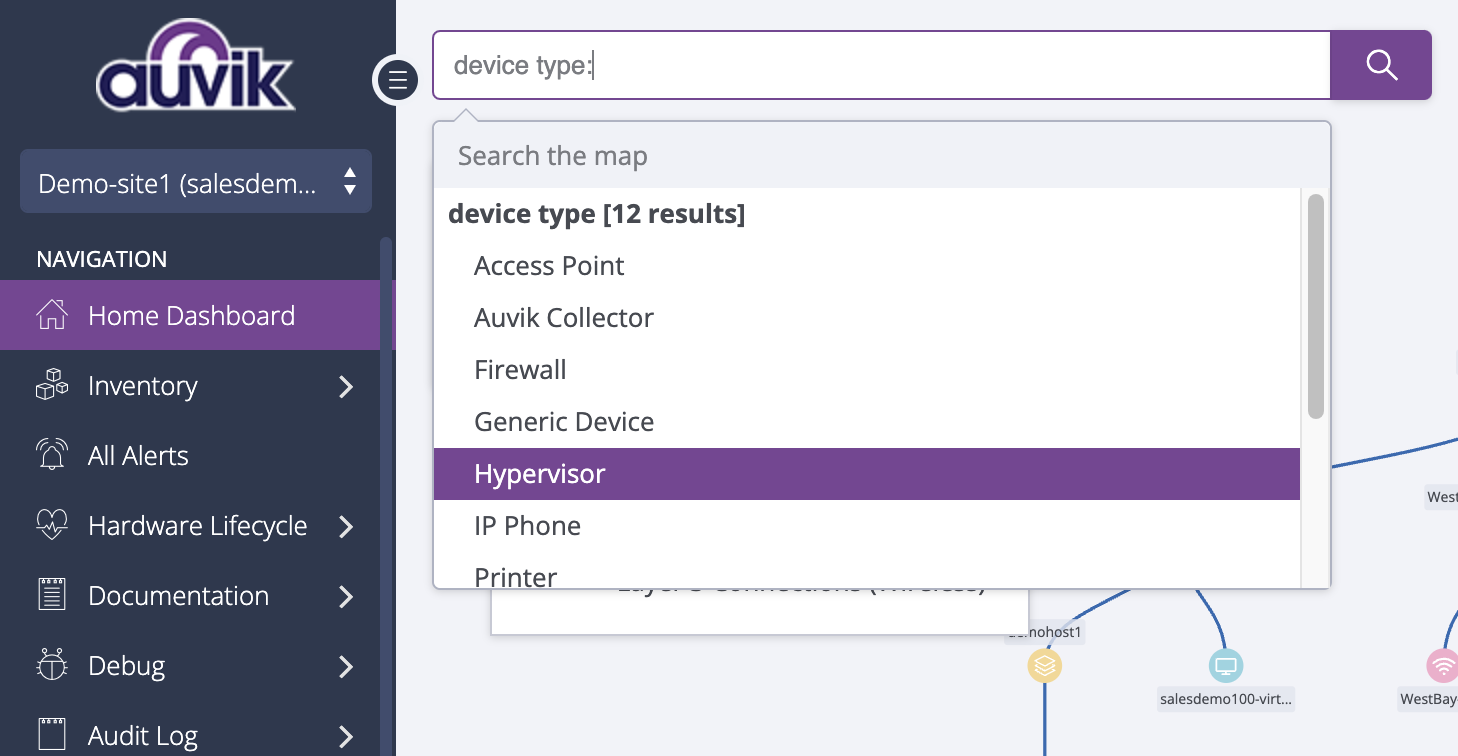Click the hamburger menu icon beside the Auvik logo
Image resolution: width=1458 pixels, height=756 pixels.
tap(396, 79)
